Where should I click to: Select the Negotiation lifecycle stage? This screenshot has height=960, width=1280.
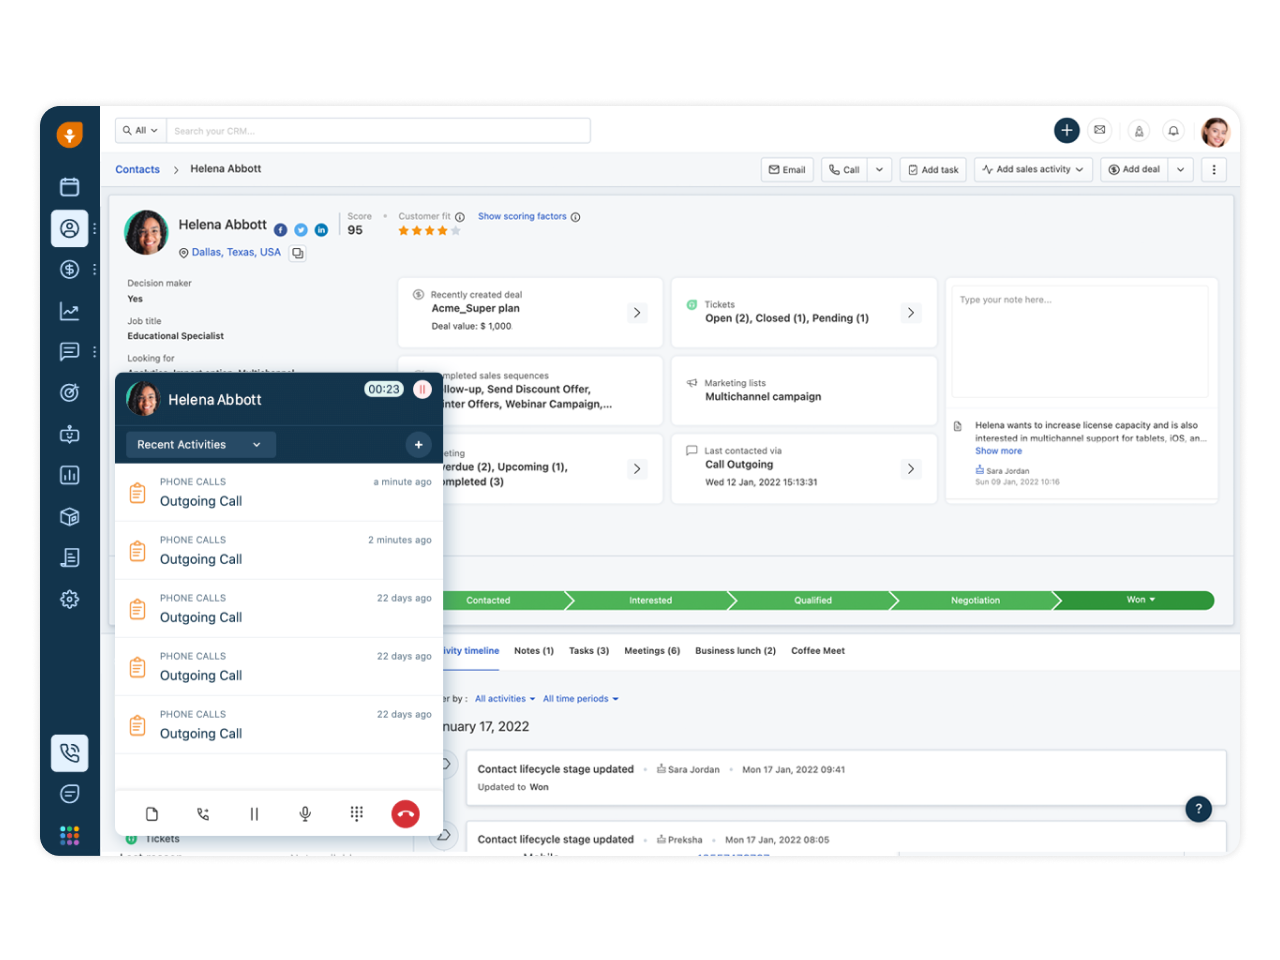[x=975, y=601]
